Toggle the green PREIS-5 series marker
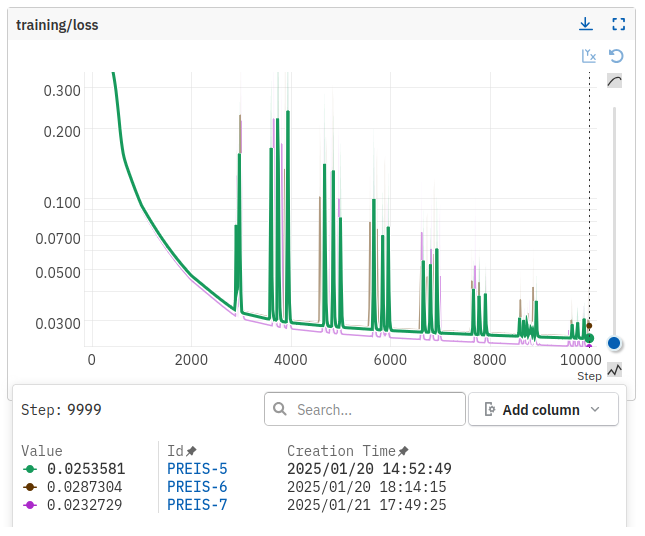This screenshot has width=645, height=536. click(x=30, y=468)
